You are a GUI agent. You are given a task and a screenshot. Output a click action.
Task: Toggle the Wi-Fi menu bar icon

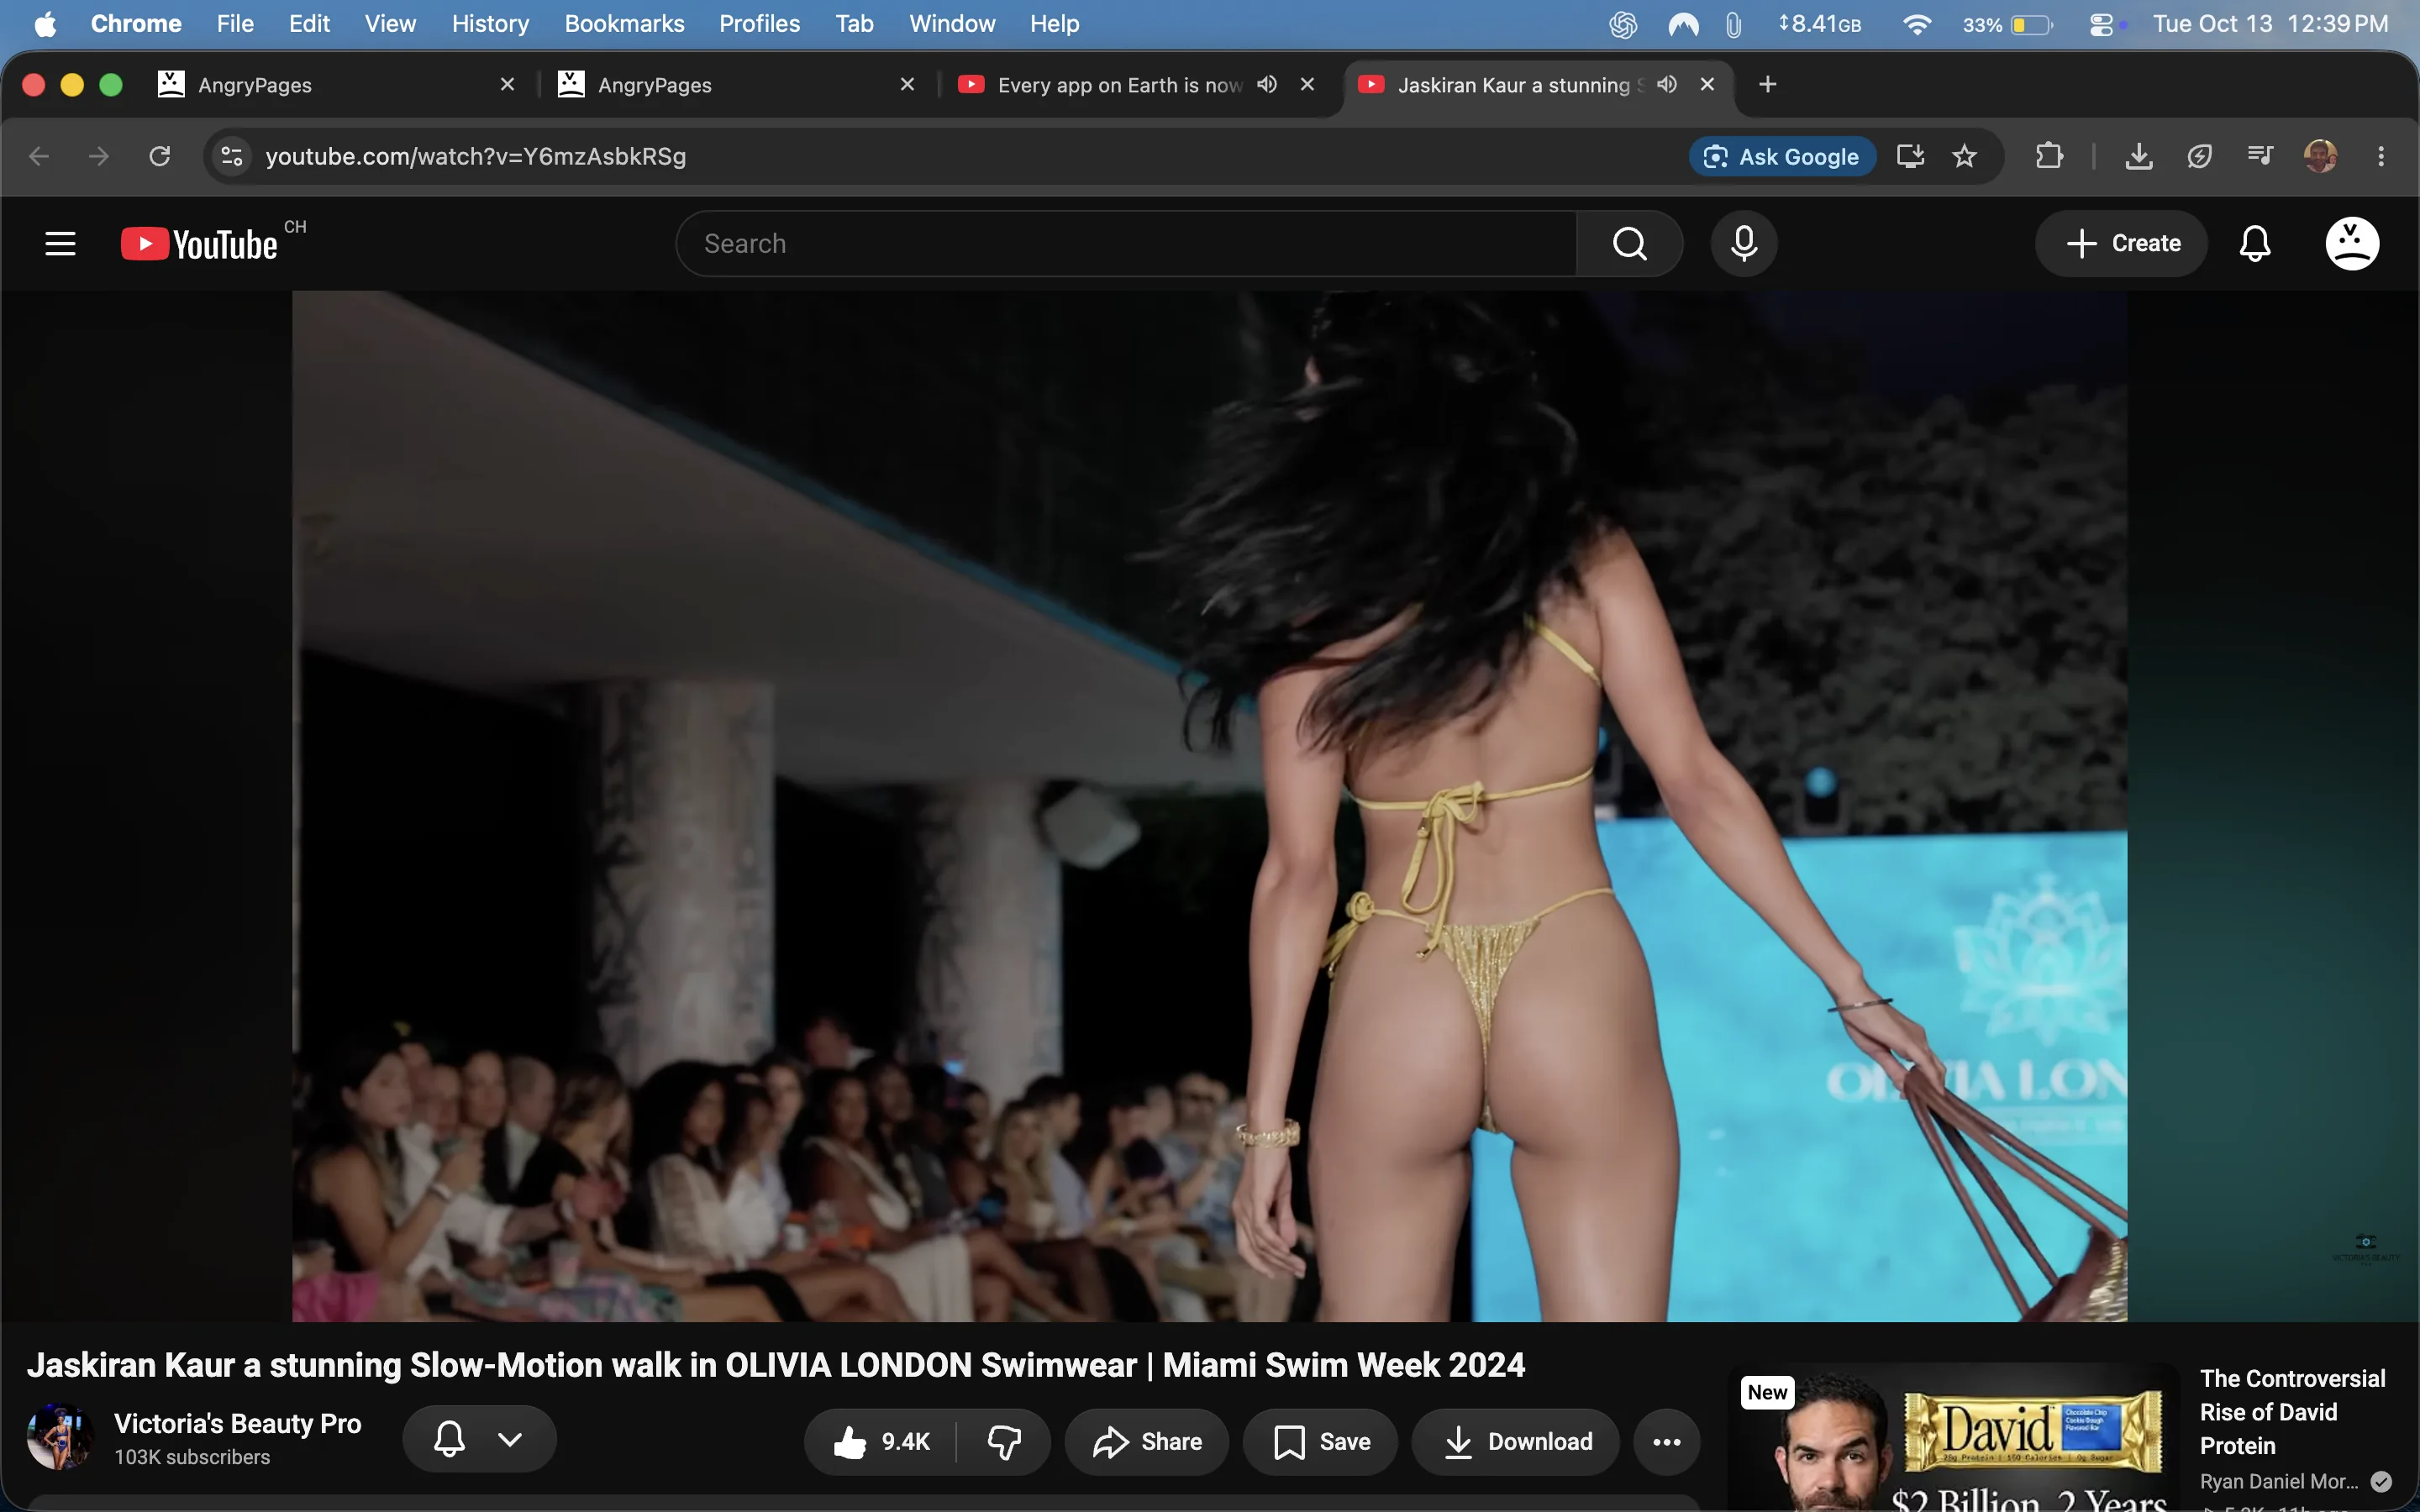point(1916,24)
